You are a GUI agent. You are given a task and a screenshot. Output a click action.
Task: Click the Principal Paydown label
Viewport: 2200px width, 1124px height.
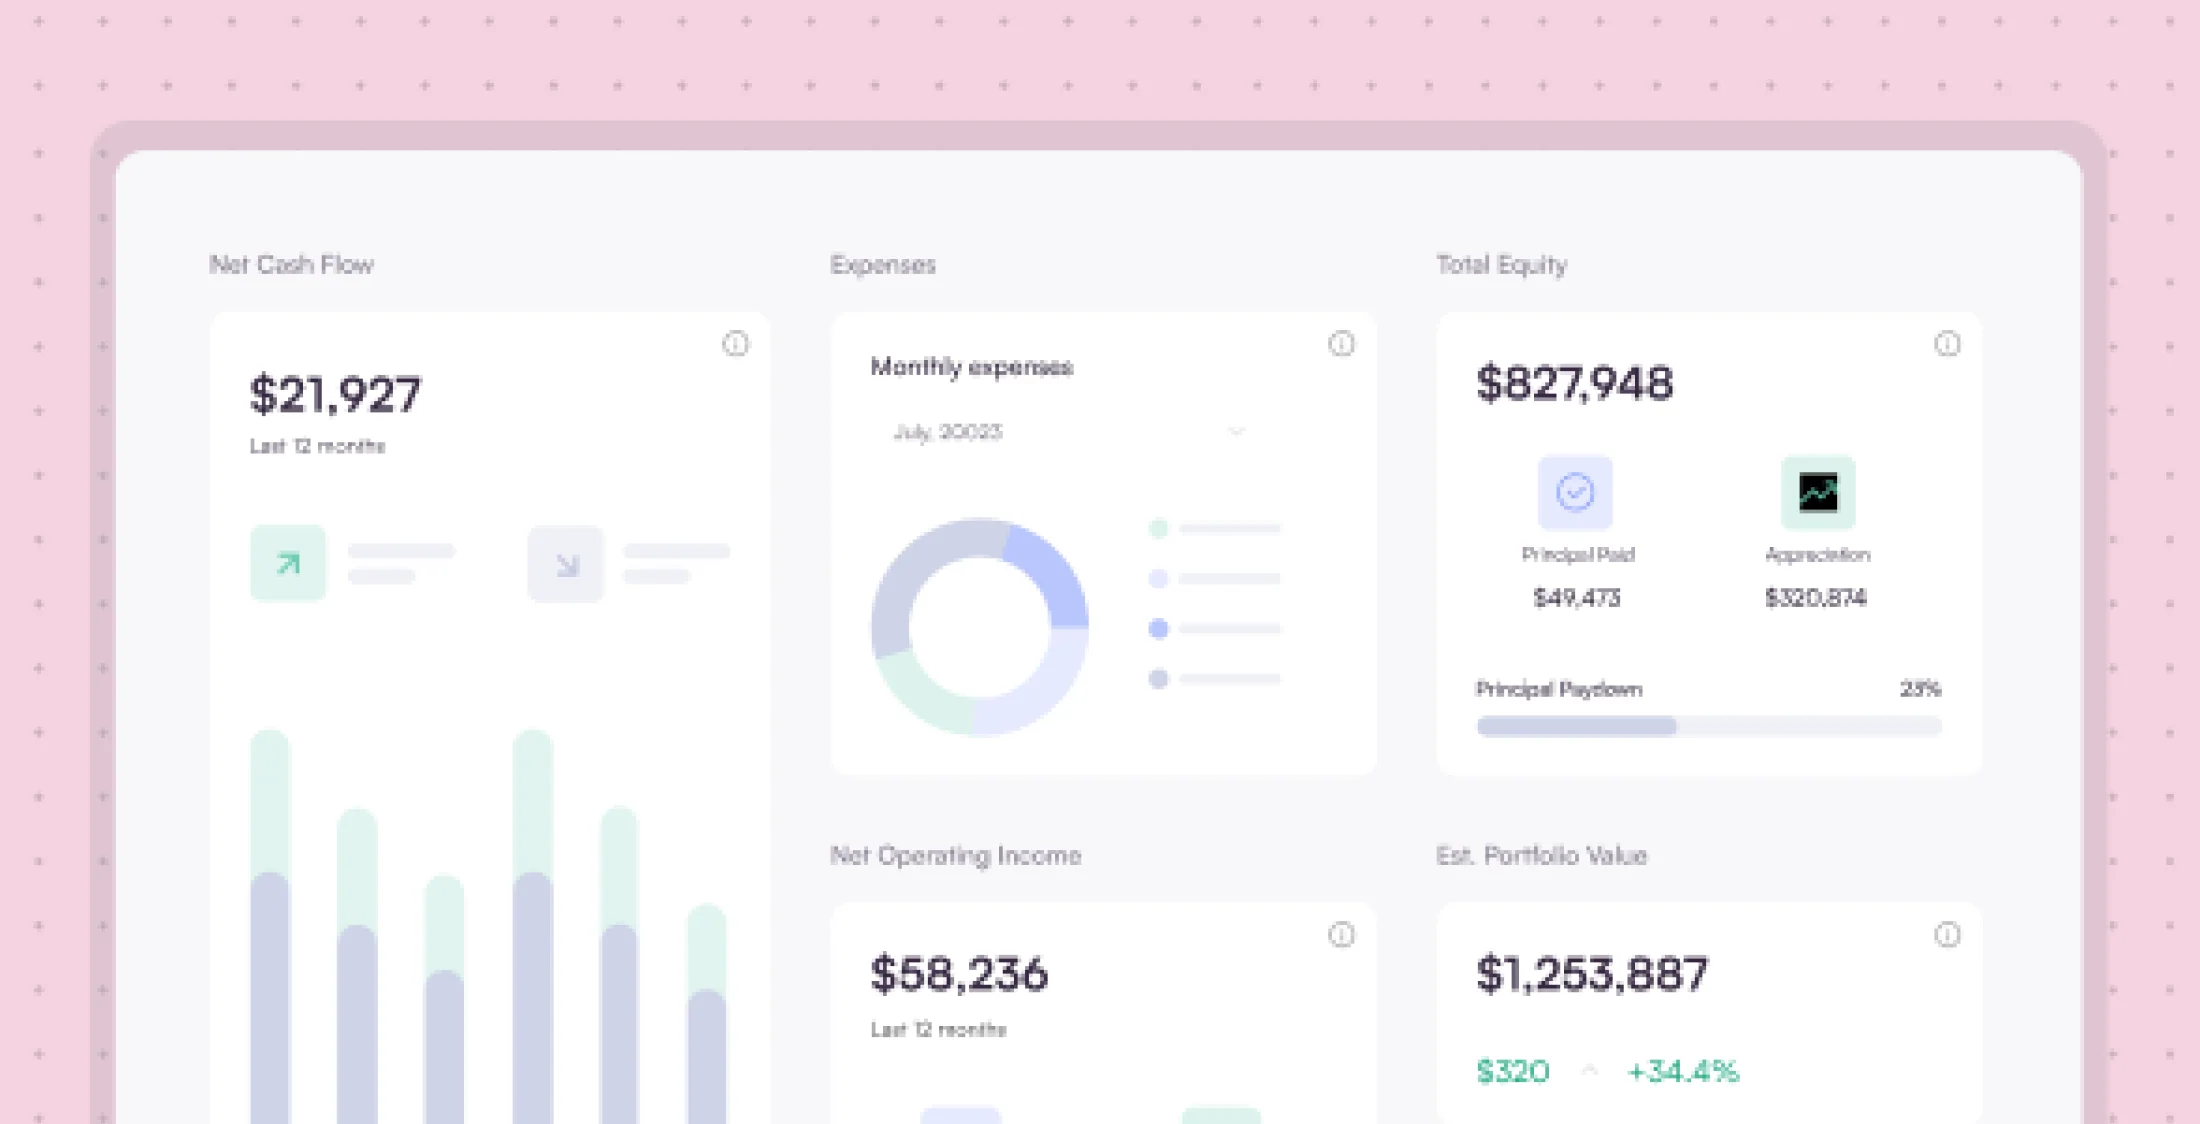click(x=1559, y=689)
